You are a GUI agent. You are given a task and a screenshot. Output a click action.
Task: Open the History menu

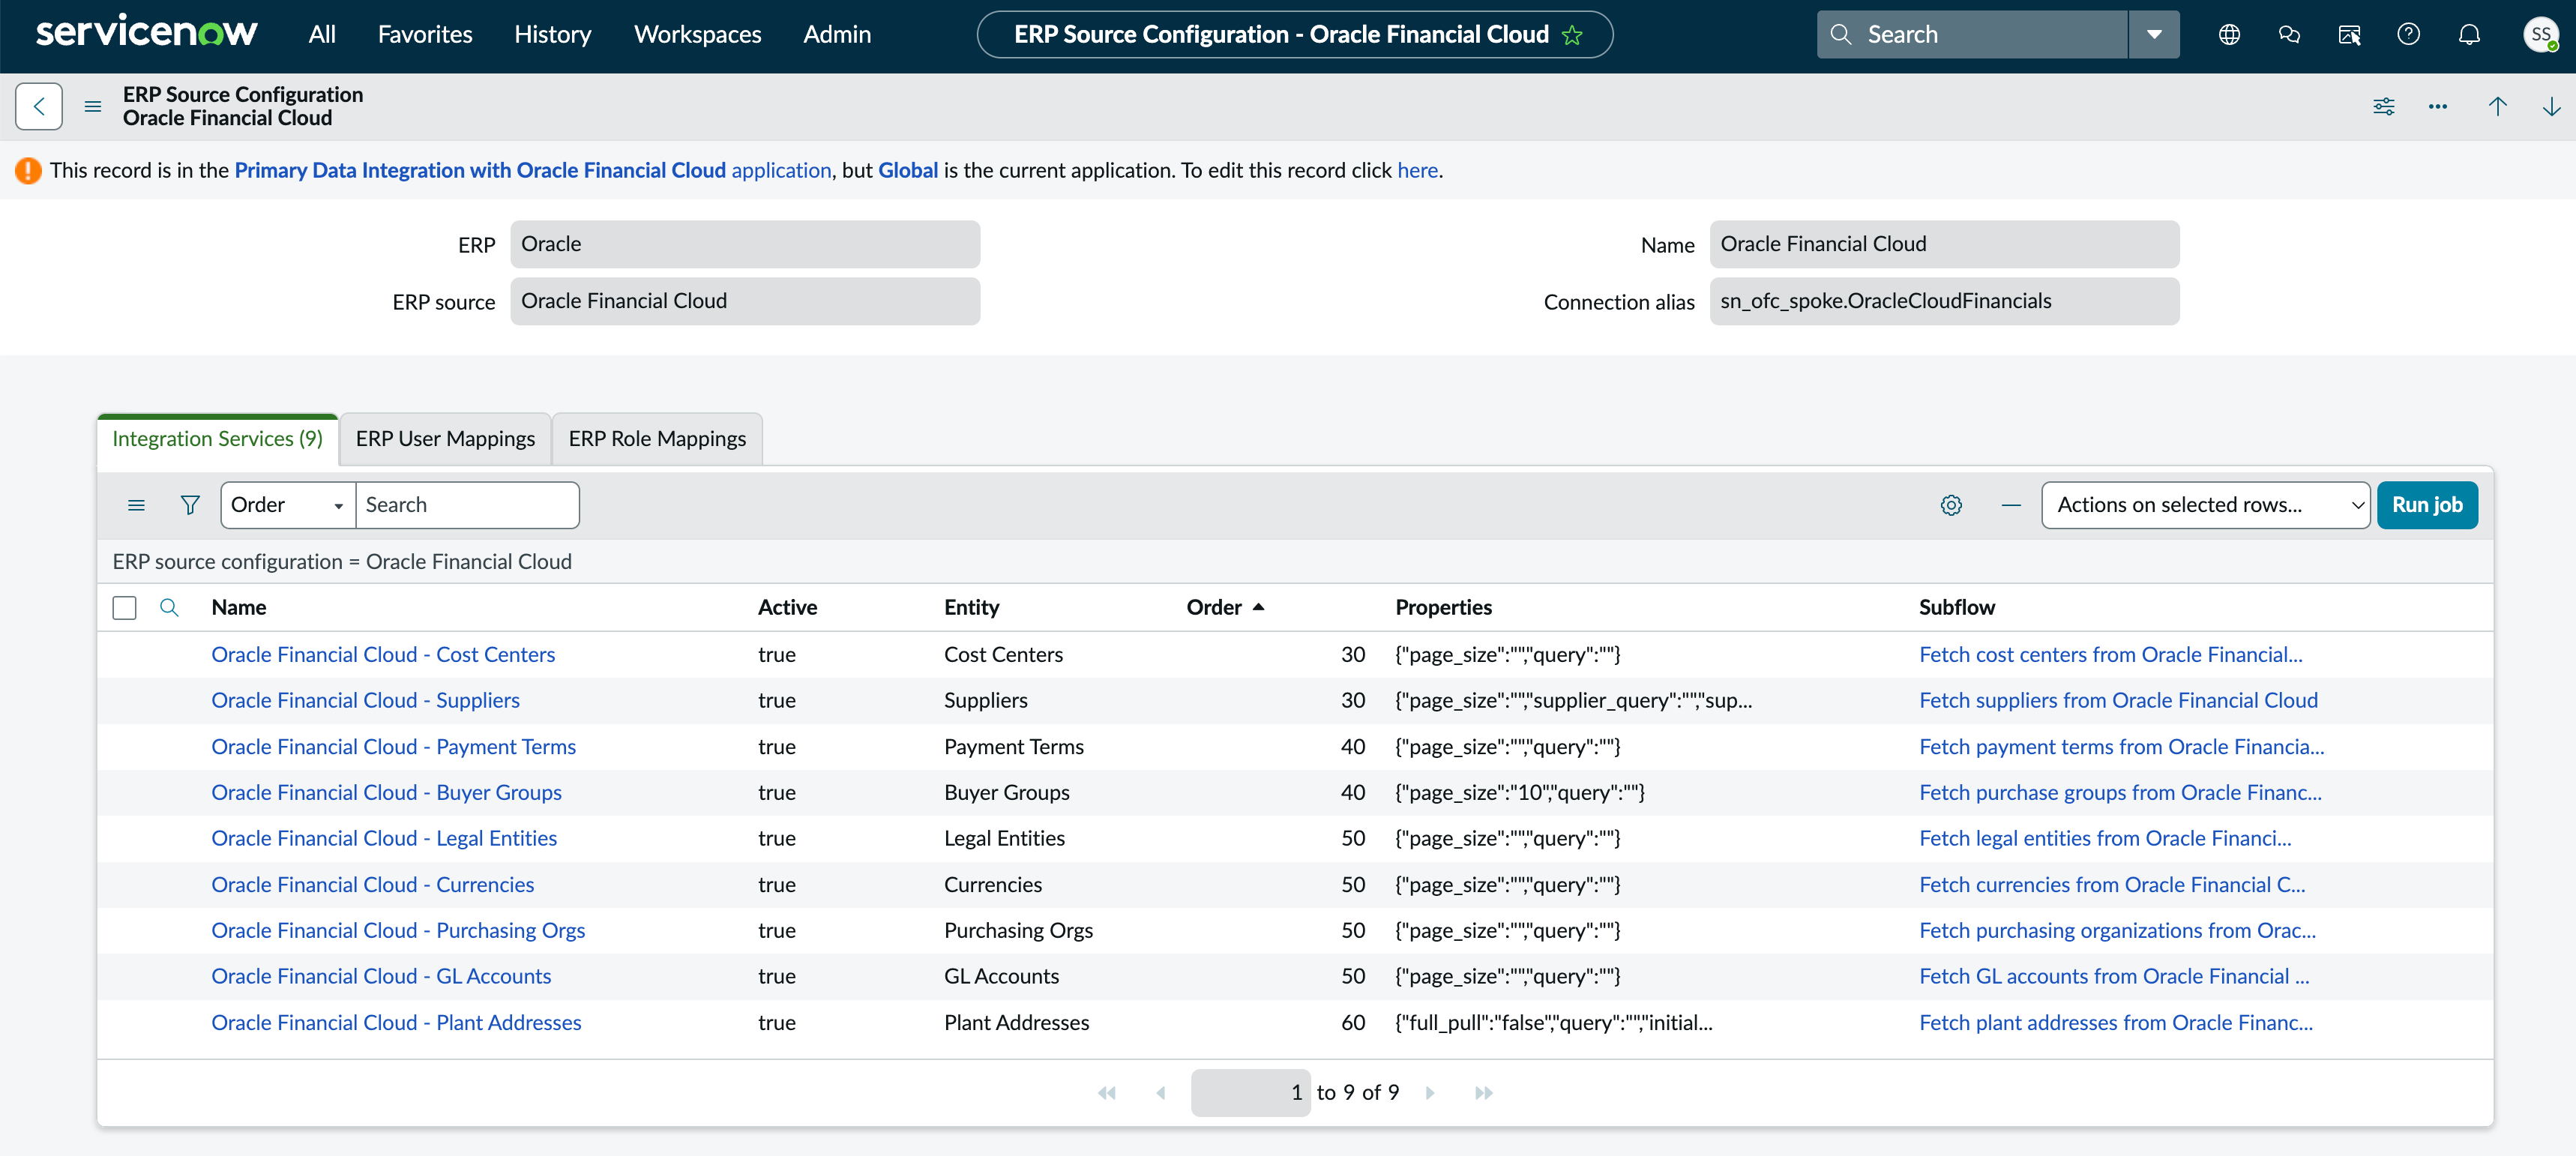553,35
